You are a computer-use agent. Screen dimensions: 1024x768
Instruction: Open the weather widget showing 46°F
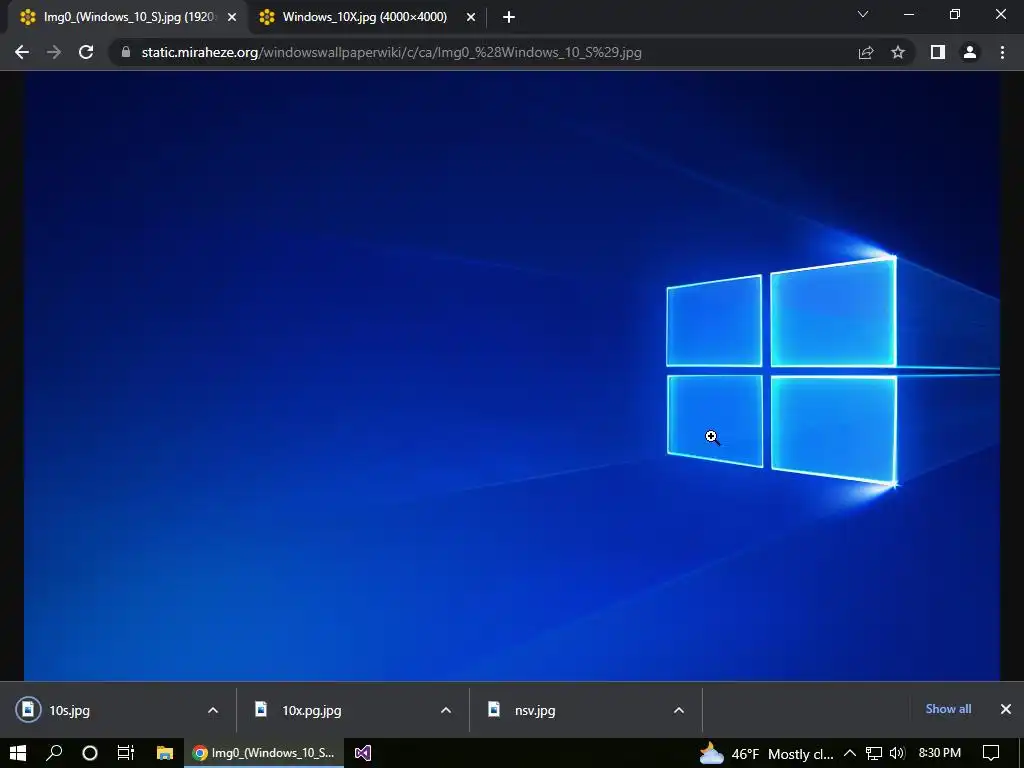pos(766,754)
